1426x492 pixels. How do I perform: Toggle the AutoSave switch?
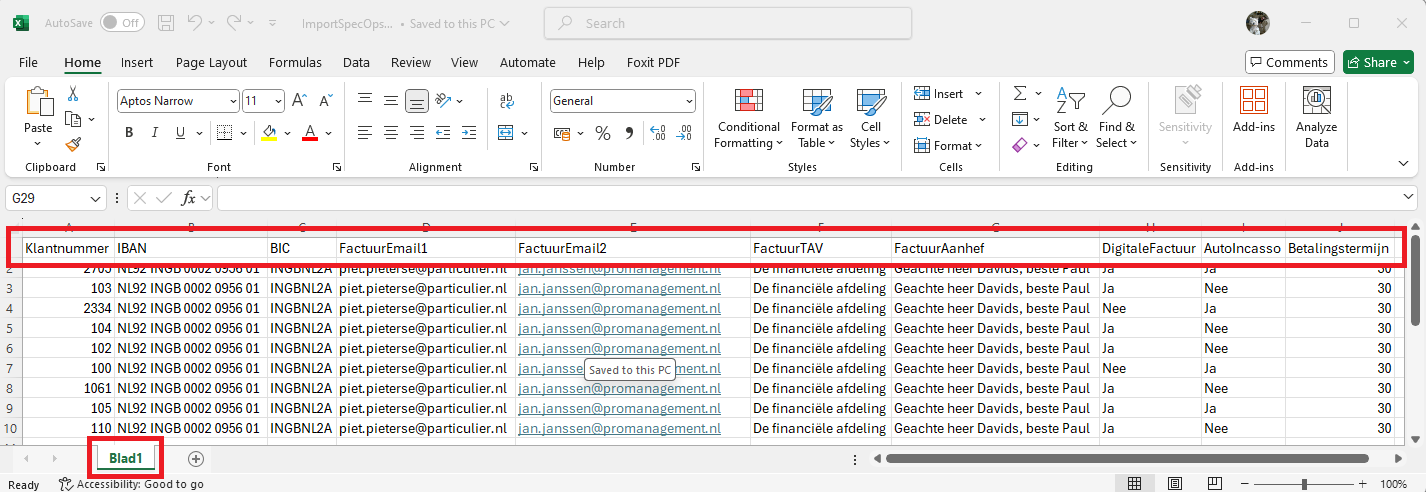coord(122,22)
